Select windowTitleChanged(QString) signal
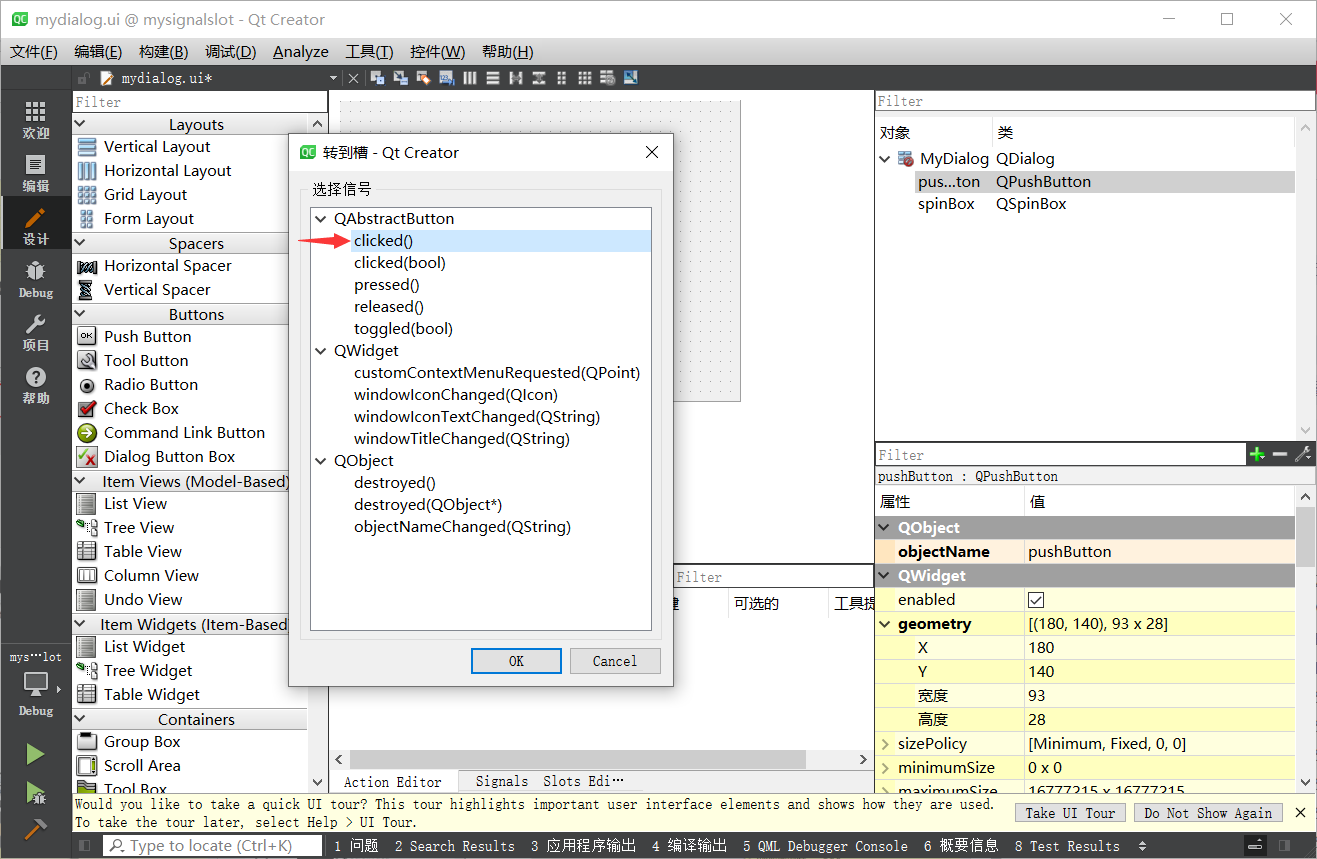Image resolution: width=1317 pixels, height=859 pixels. pyautogui.click(x=462, y=439)
